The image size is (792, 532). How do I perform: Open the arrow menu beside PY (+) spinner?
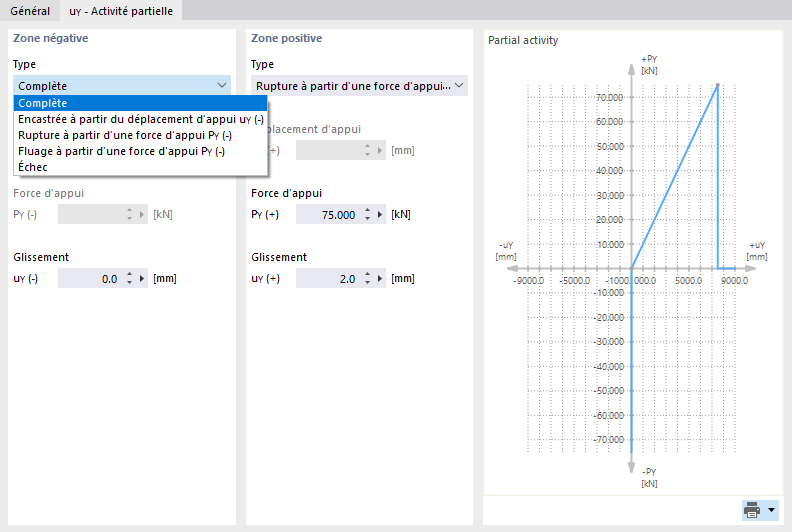[x=381, y=215]
